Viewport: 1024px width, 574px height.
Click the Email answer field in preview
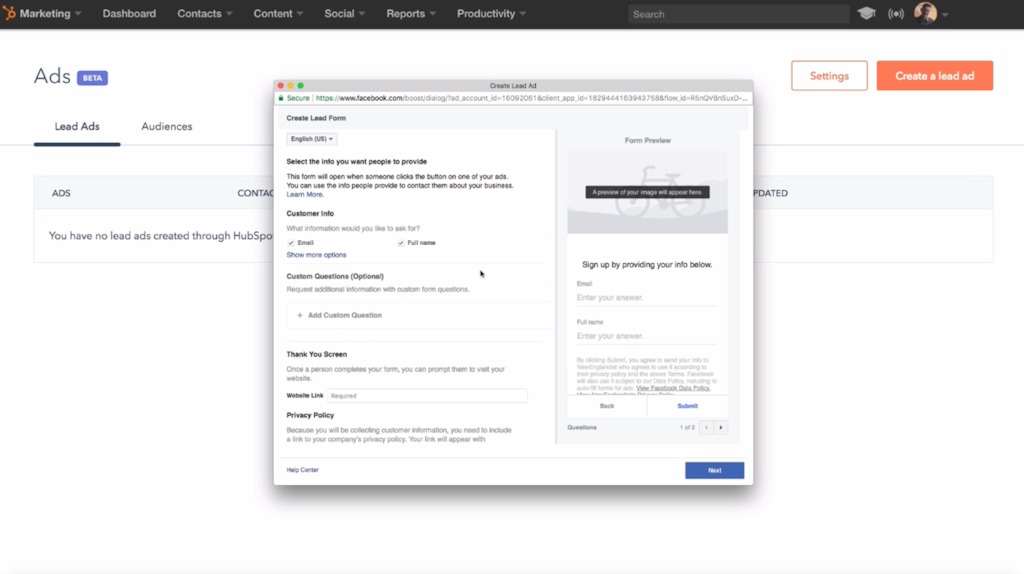click(647, 298)
